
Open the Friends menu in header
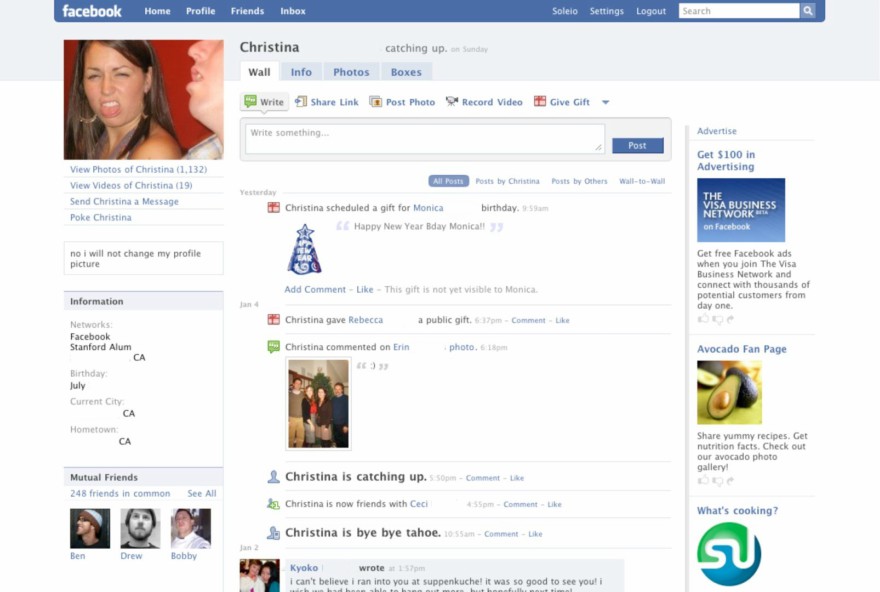[x=247, y=11]
